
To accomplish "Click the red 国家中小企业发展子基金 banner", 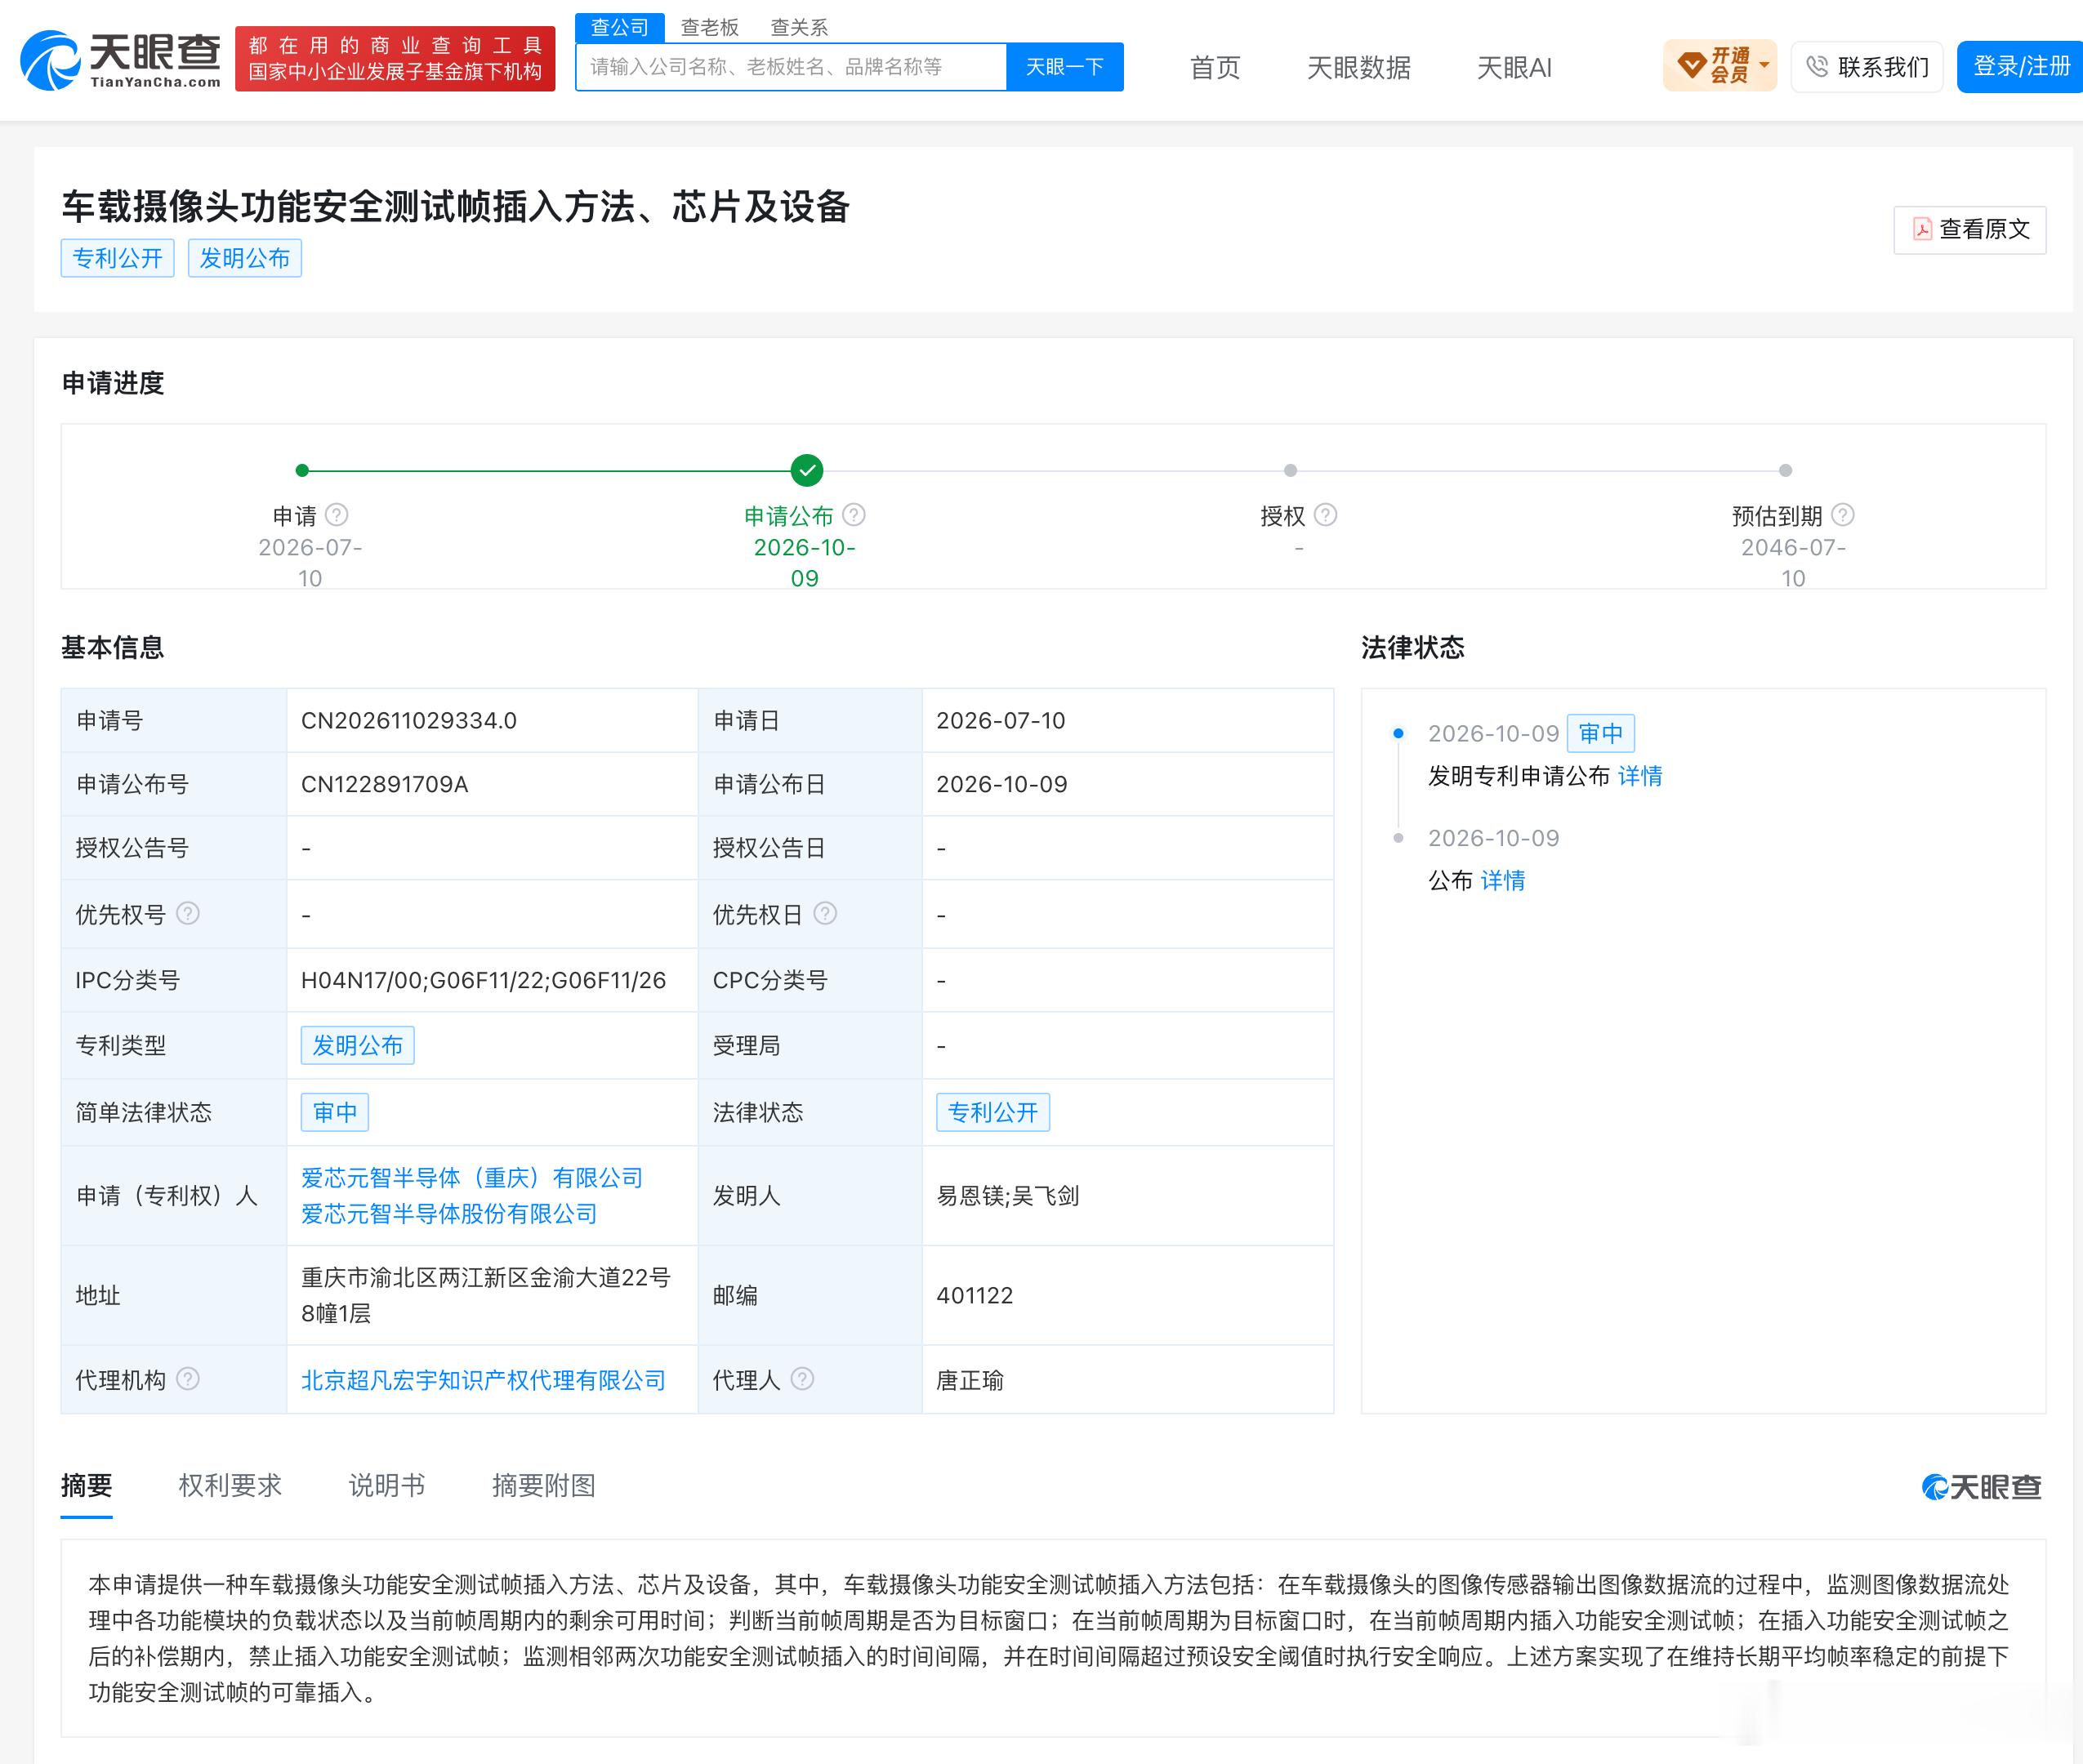I will (x=395, y=59).
